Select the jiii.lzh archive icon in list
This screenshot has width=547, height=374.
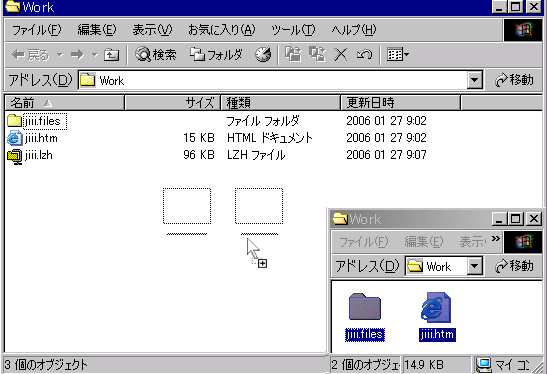pos(15,156)
